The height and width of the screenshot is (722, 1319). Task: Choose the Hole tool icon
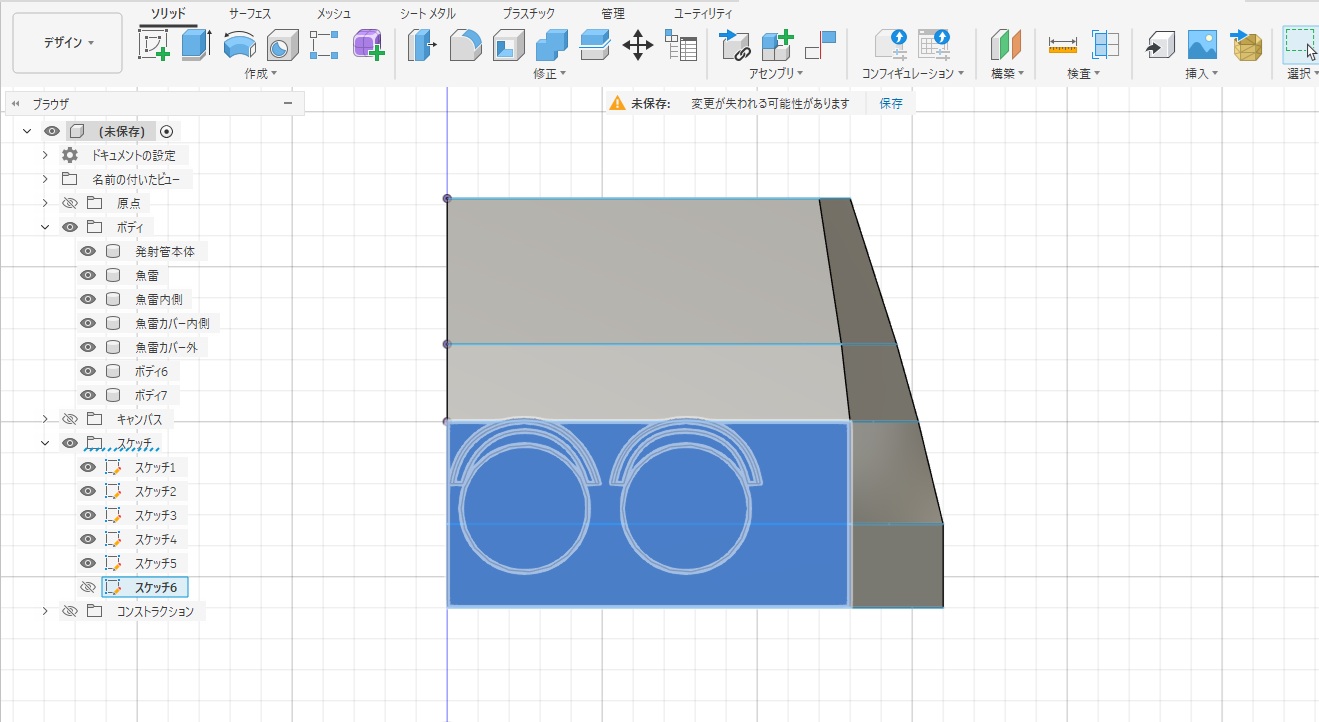coord(282,45)
